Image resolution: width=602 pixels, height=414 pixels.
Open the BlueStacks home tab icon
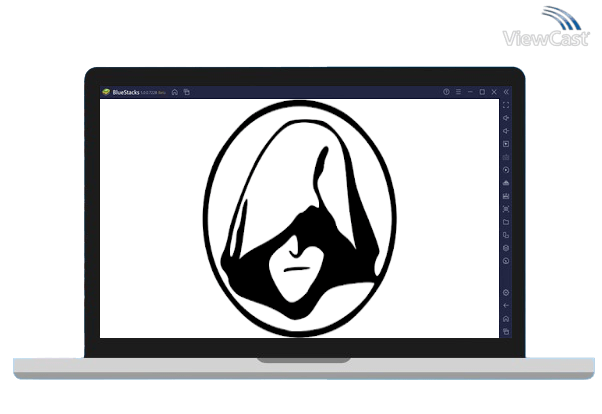[175, 92]
